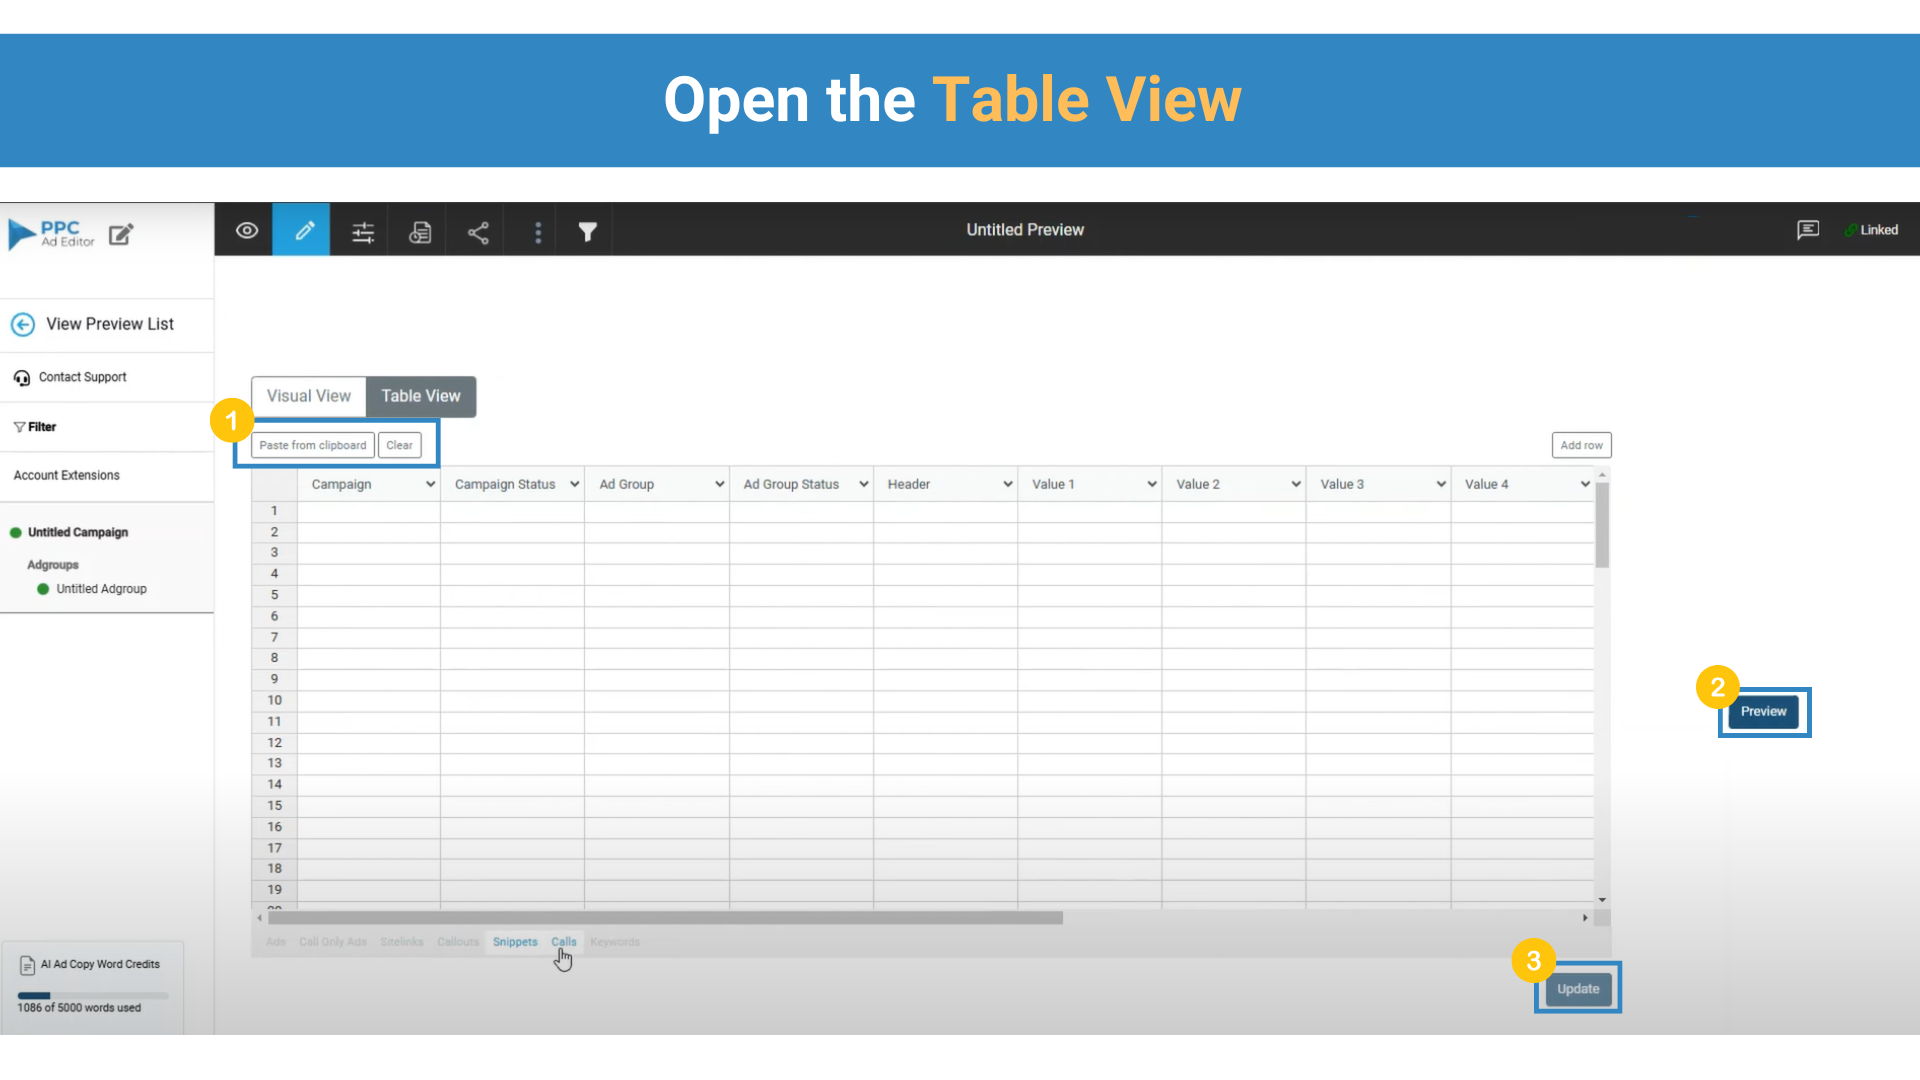1920x1080 pixels.
Task: Click the eye preview mode icon
Action: 247,231
